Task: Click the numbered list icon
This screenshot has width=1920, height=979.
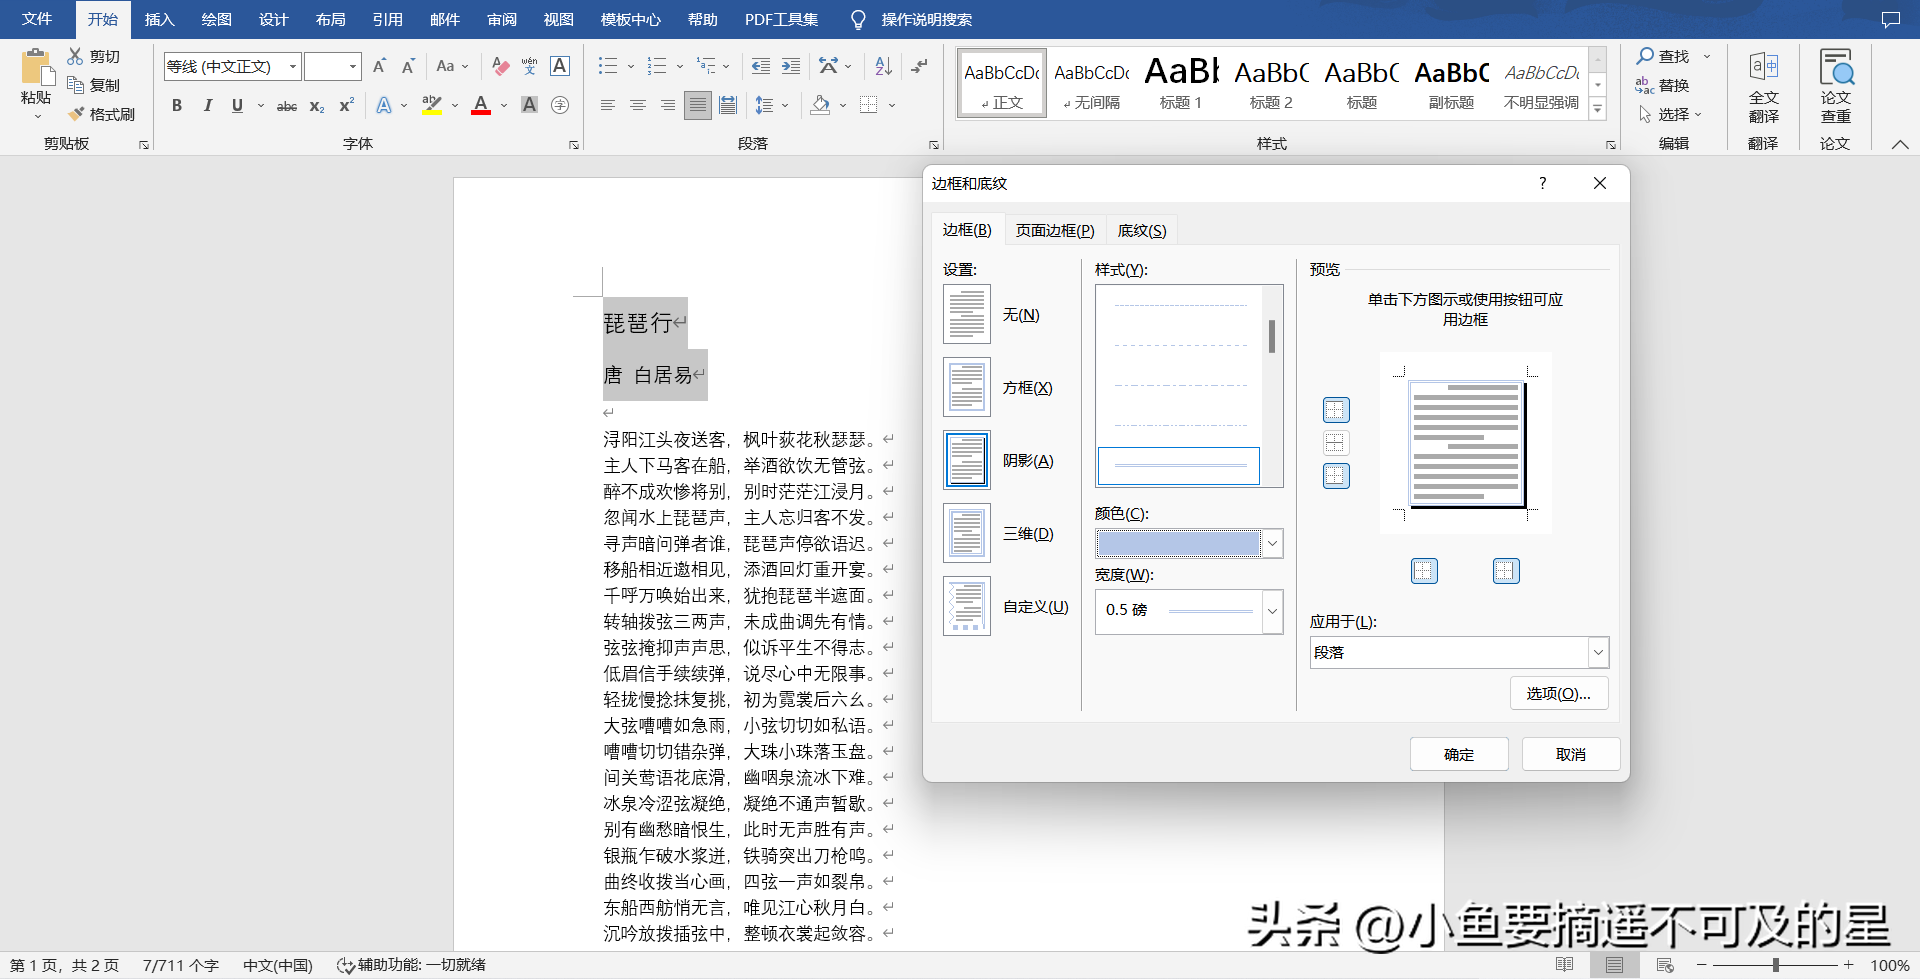Action: pos(657,66)
